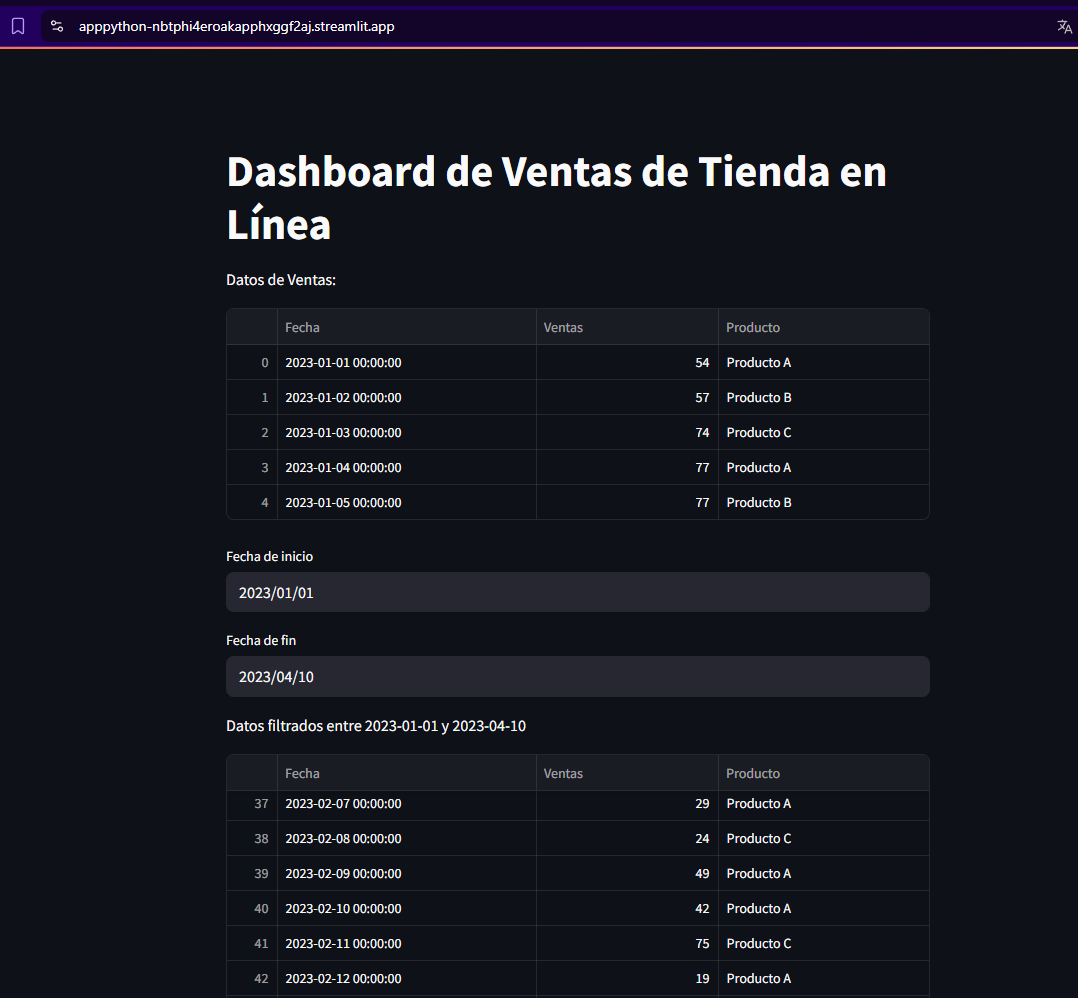Sort filtered table by Fecha column header
This screenshot has width=1078, height=998.
tap(406, 773)
